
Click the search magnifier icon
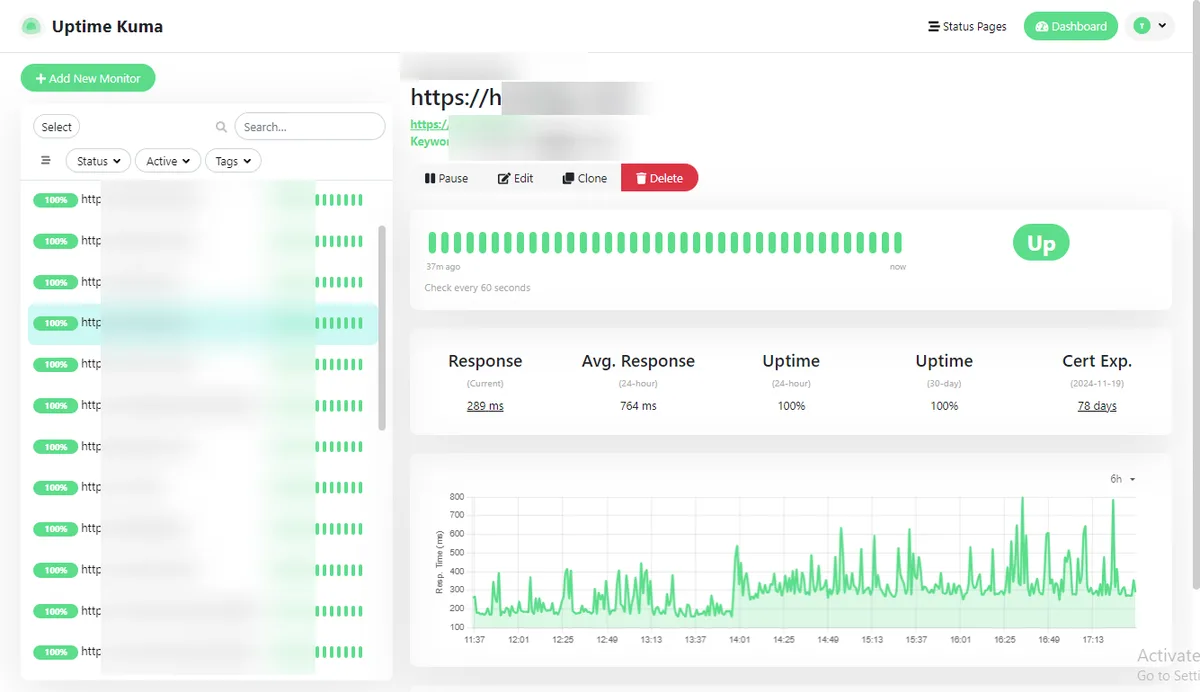click(x=221, y=127)
